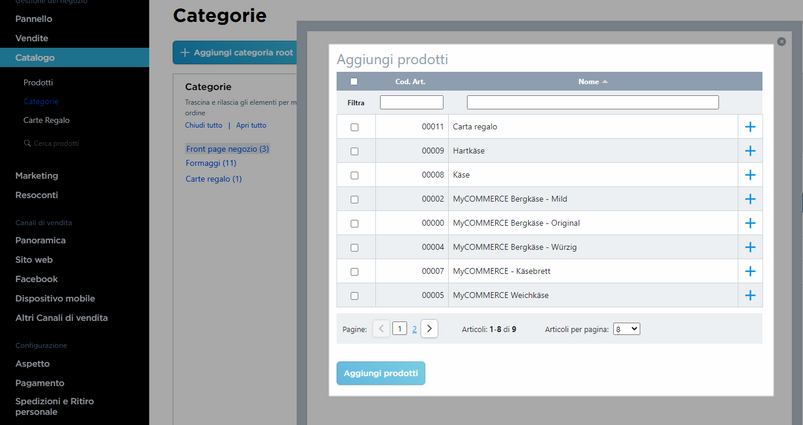Click Aggiungi prodotti button
The height and width of the screenshot is (425, 803).
coord(381,373)
